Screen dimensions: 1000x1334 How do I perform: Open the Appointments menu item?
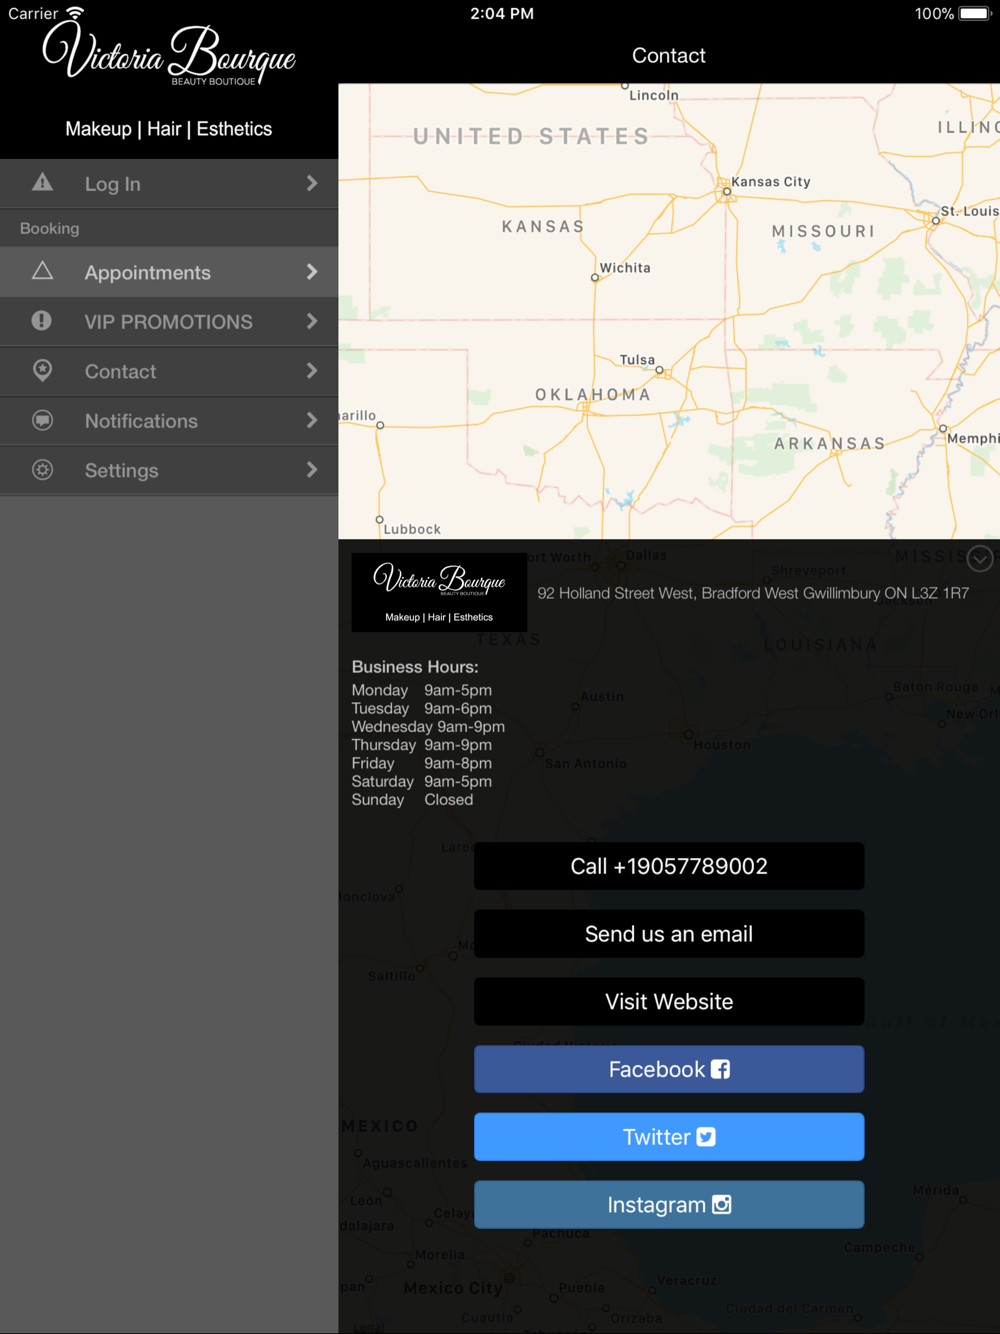coord(169,272)
